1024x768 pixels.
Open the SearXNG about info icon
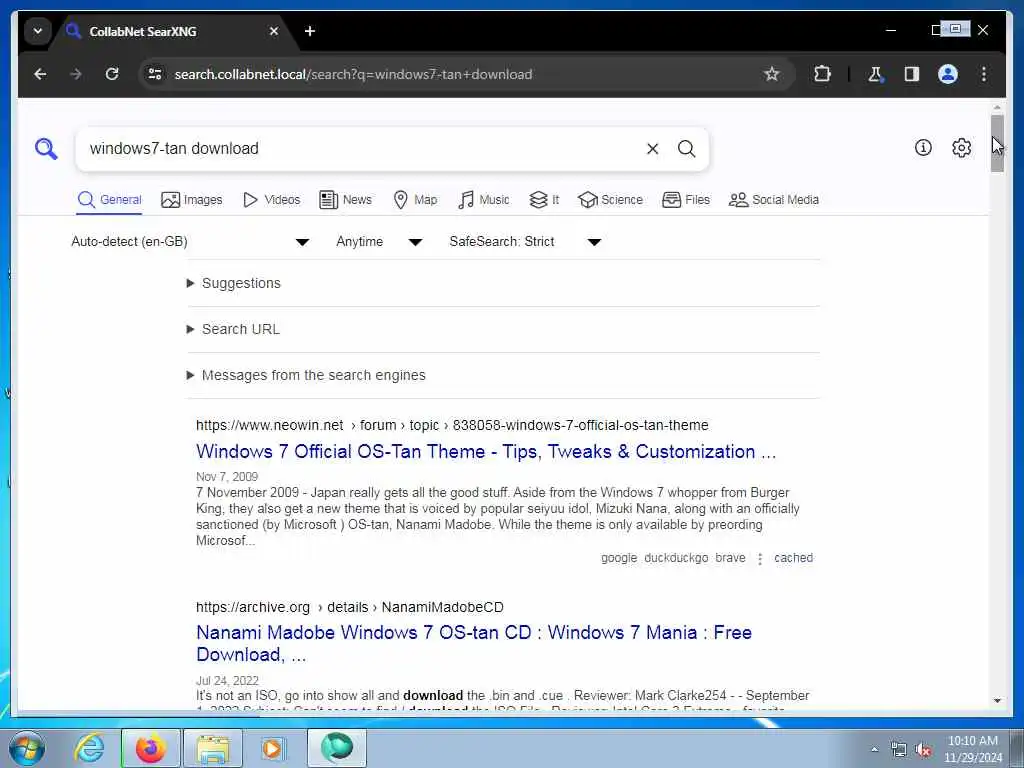(x=923, y=148)
